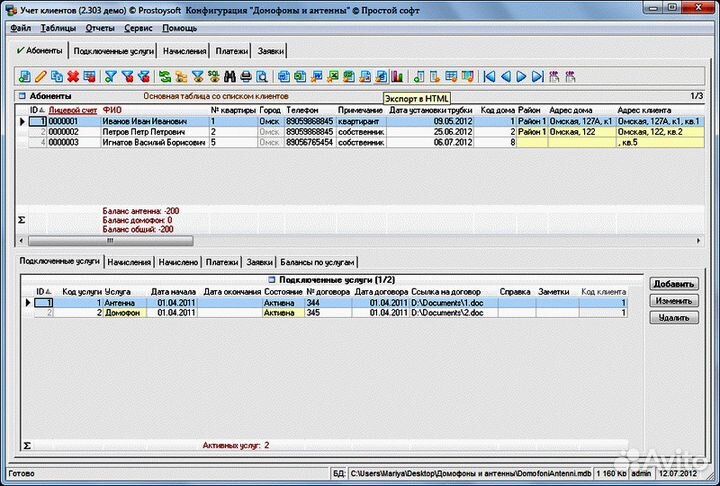Open the Сервис menu
Viewport: 720px width, 486px height.
(x=139, y=29)
